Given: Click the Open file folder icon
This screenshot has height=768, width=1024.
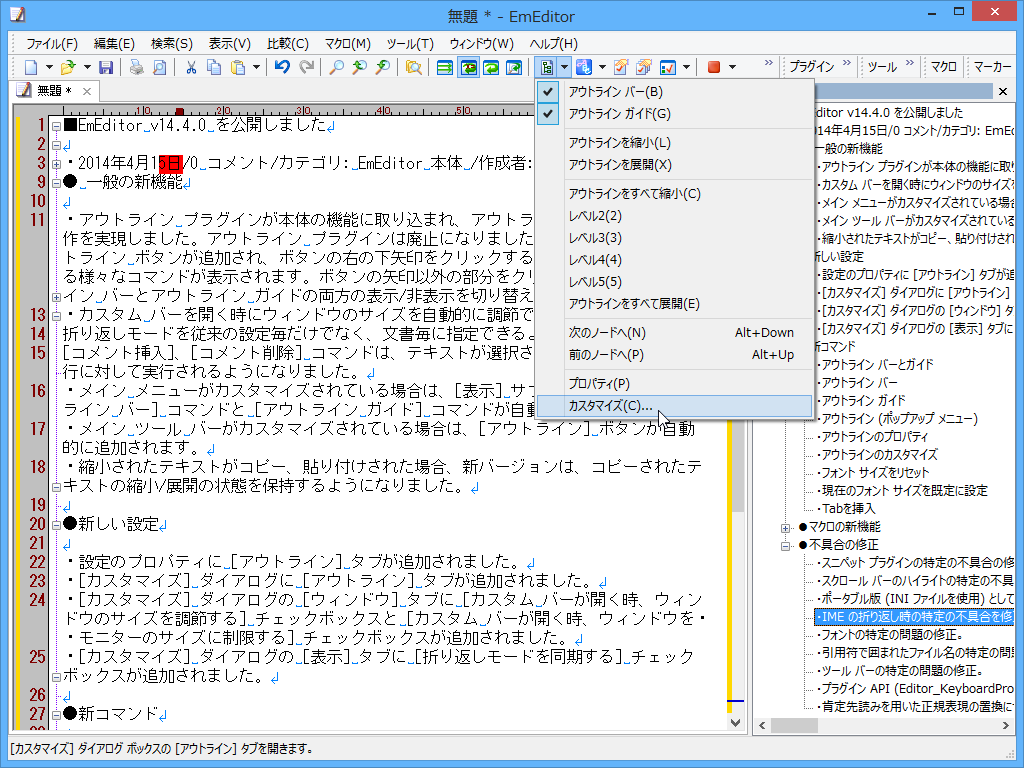Looking at the screenshot, I should click(68, 67).
